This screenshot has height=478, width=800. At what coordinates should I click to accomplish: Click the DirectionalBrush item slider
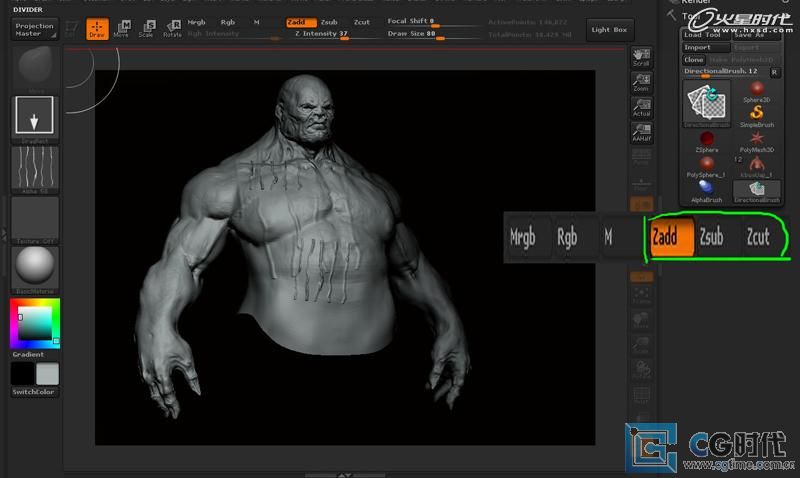tap(726, 72)
